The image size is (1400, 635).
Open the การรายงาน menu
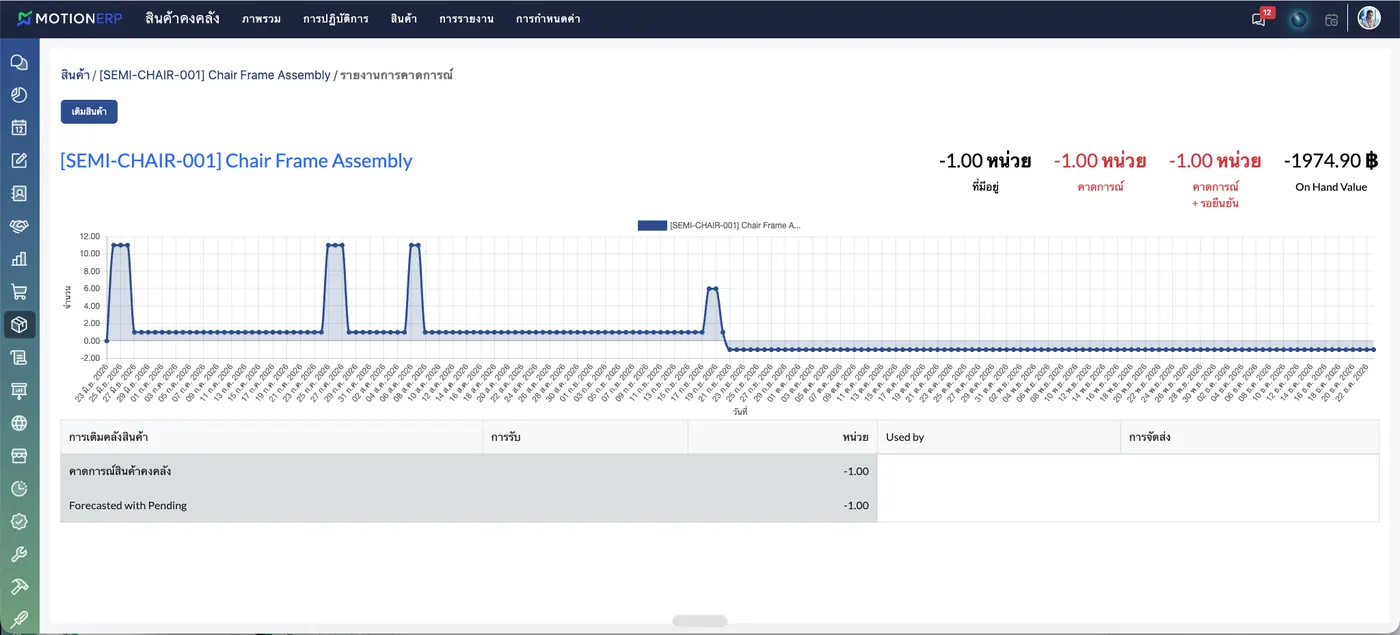click(x=466, y=19)
